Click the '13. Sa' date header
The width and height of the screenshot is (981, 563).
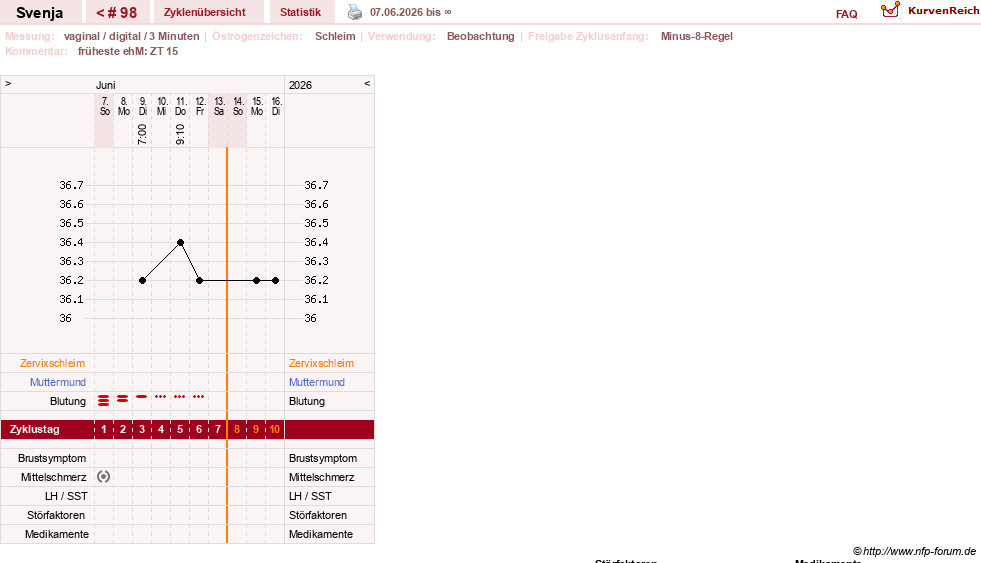218,106
